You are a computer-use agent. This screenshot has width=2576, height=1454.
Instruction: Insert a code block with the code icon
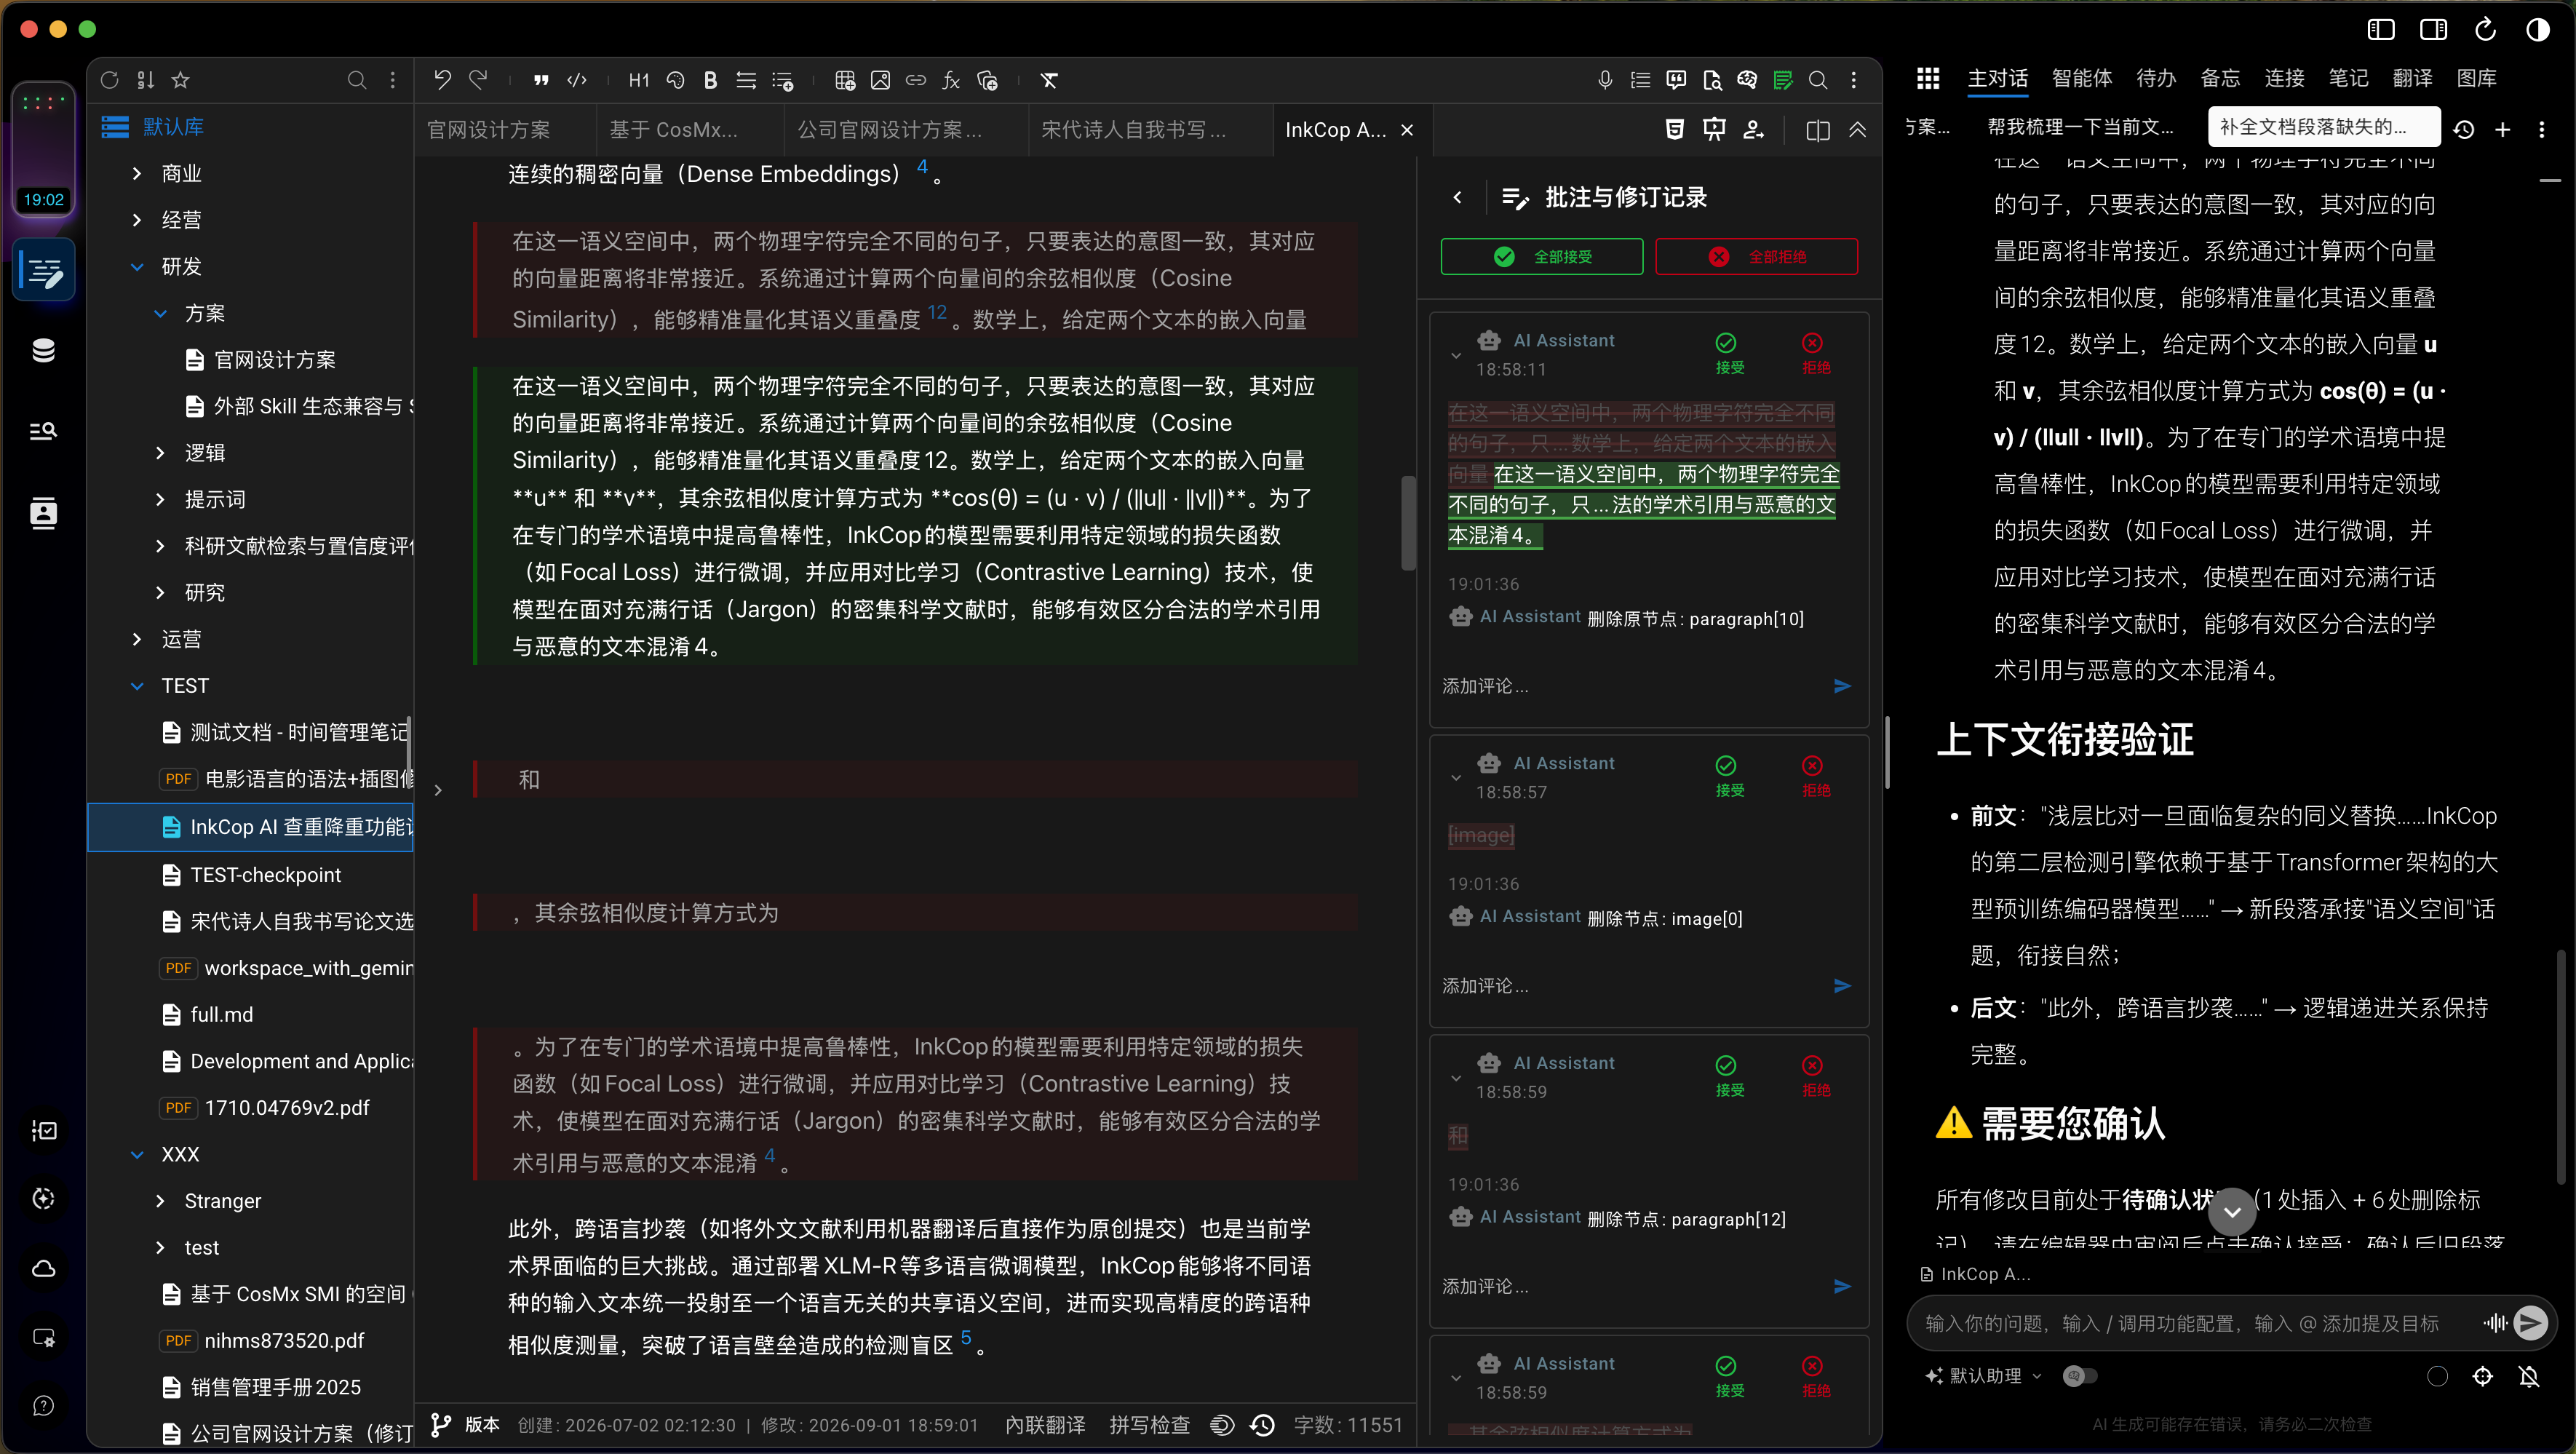[x=577, y=80]
